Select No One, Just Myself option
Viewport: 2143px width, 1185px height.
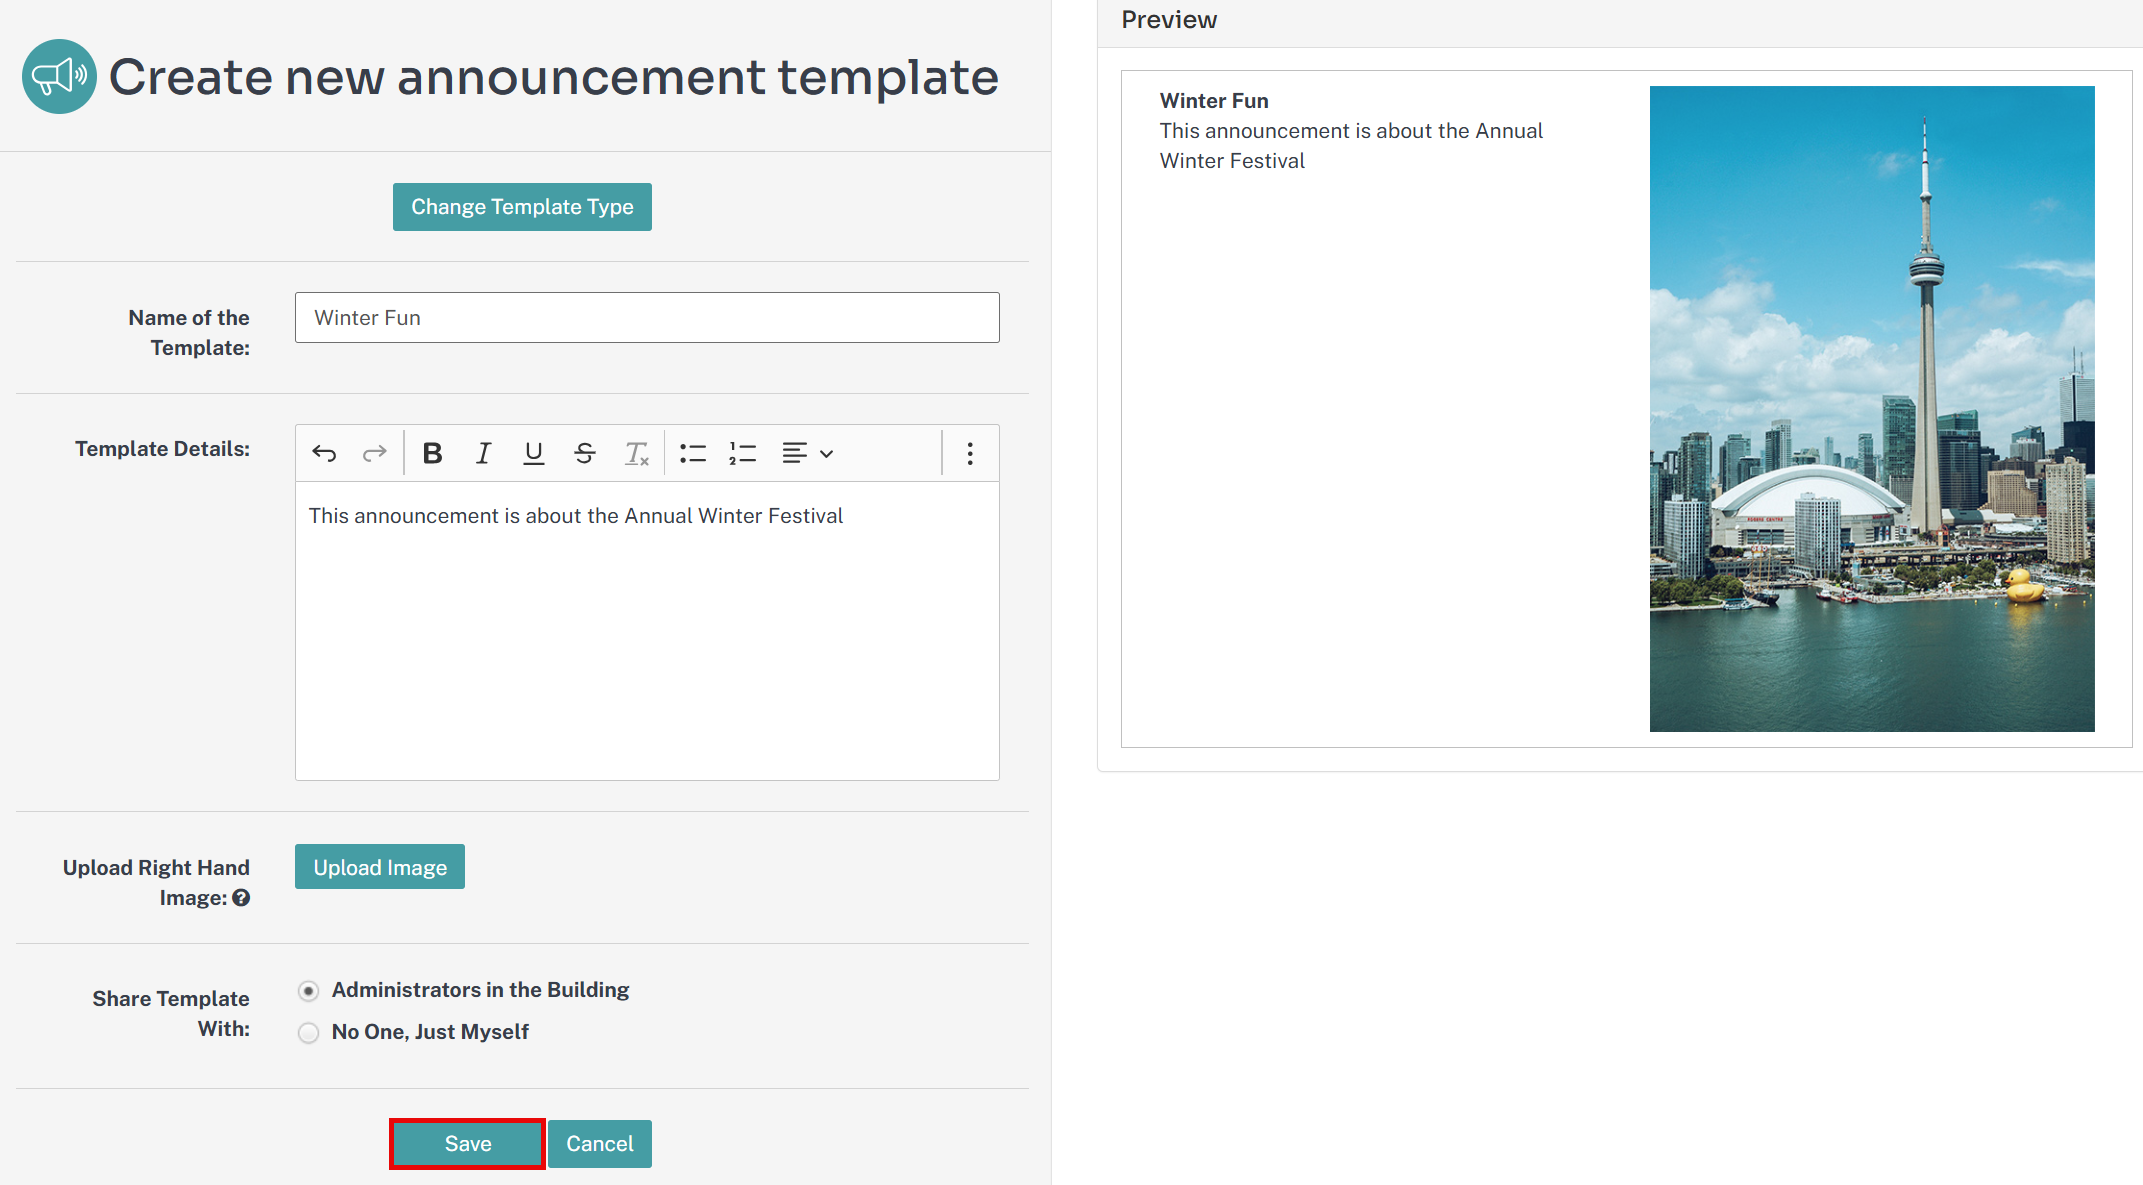coord(308,1033)
